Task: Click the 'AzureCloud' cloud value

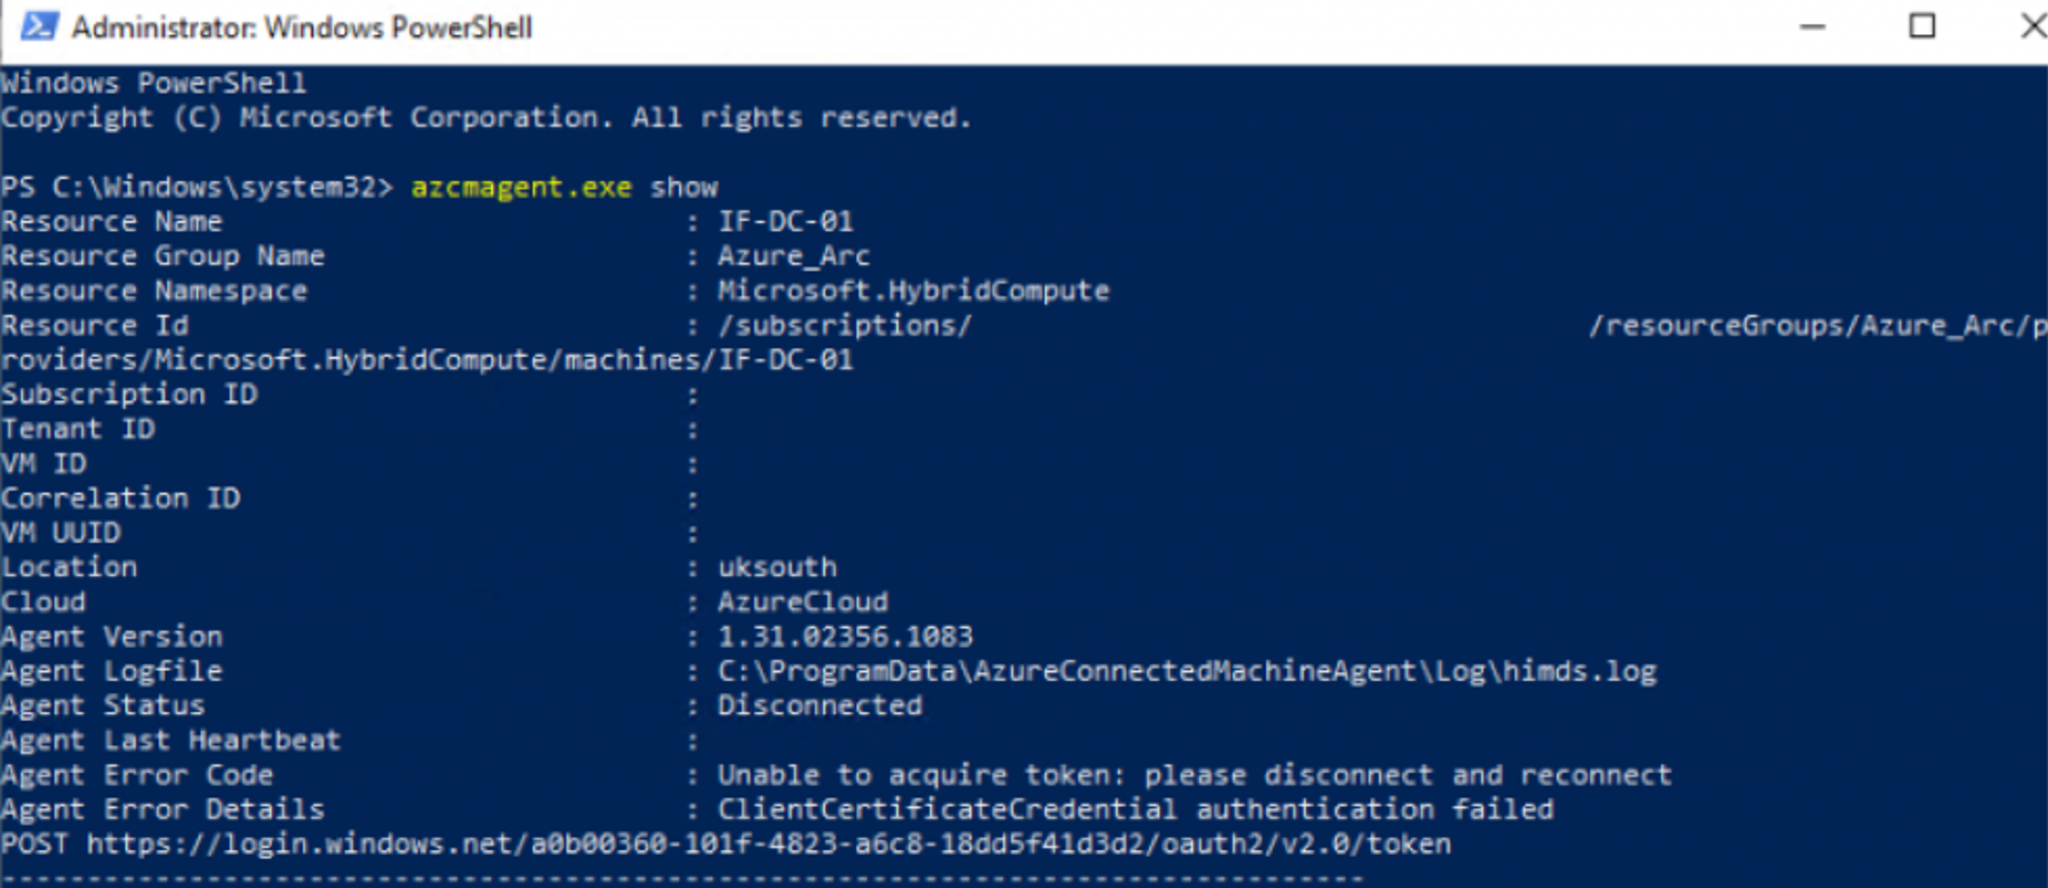Action: click(x=802, y=602)
